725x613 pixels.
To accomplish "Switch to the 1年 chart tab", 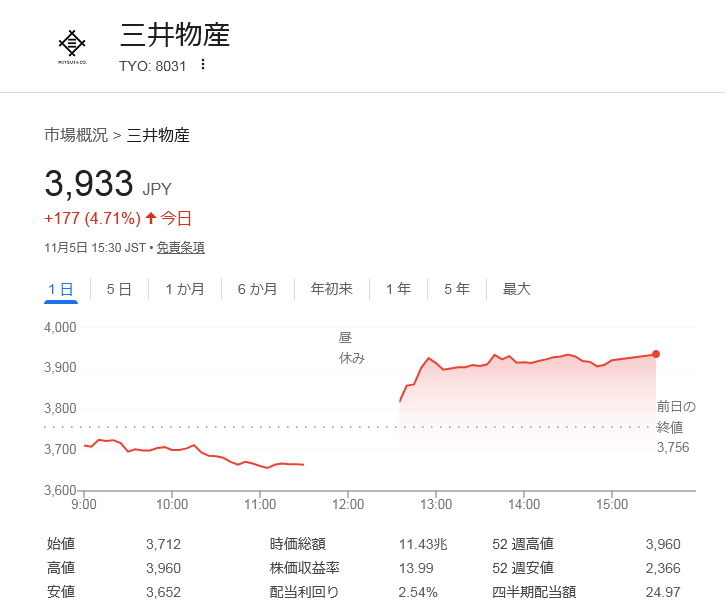I will (x=398, y=289).
